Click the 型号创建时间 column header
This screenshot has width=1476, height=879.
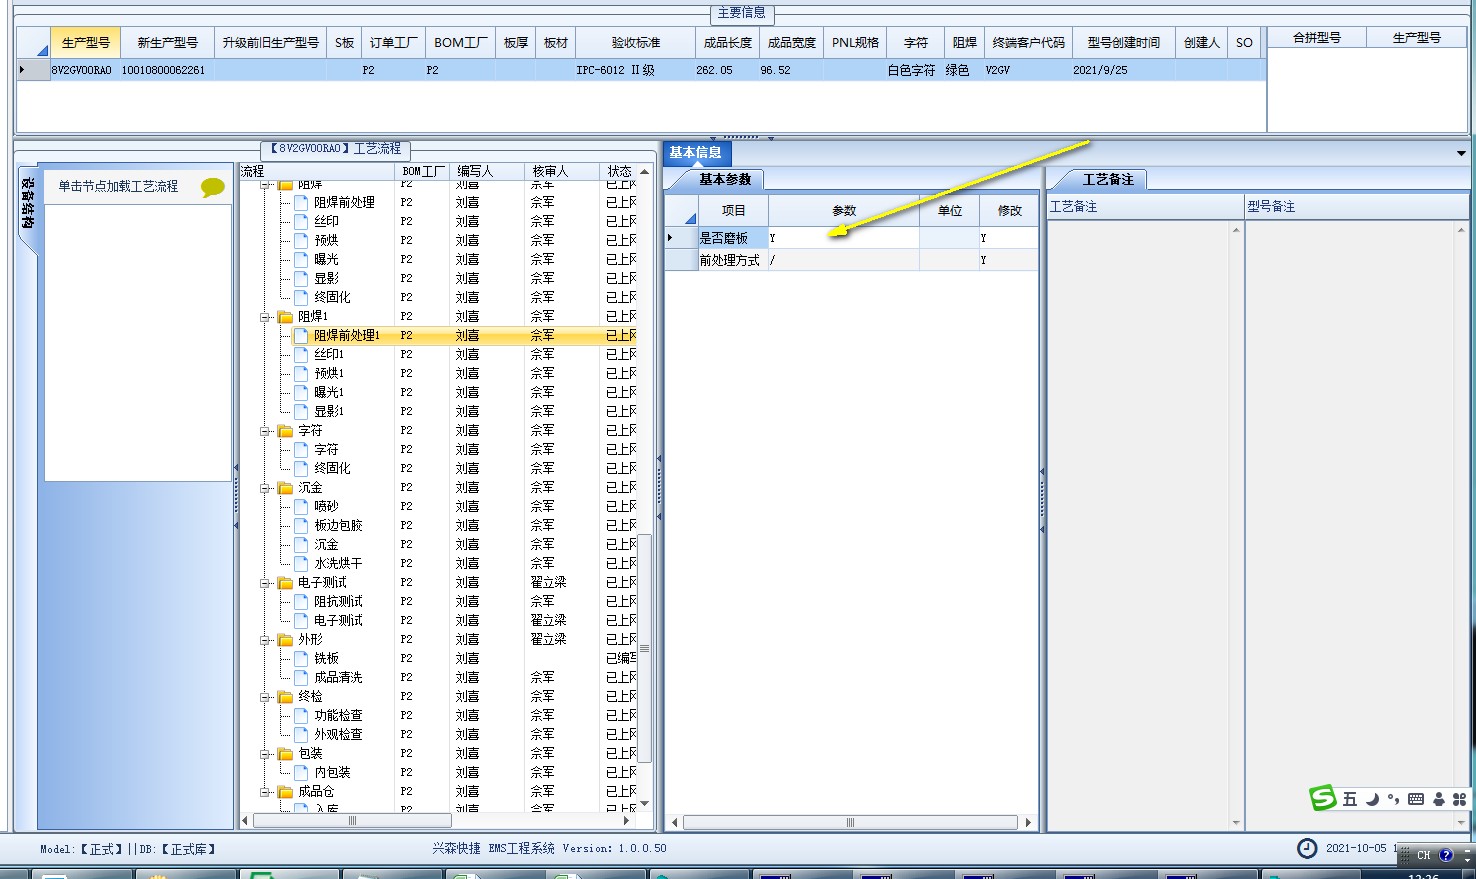[x=1123, y=43]
